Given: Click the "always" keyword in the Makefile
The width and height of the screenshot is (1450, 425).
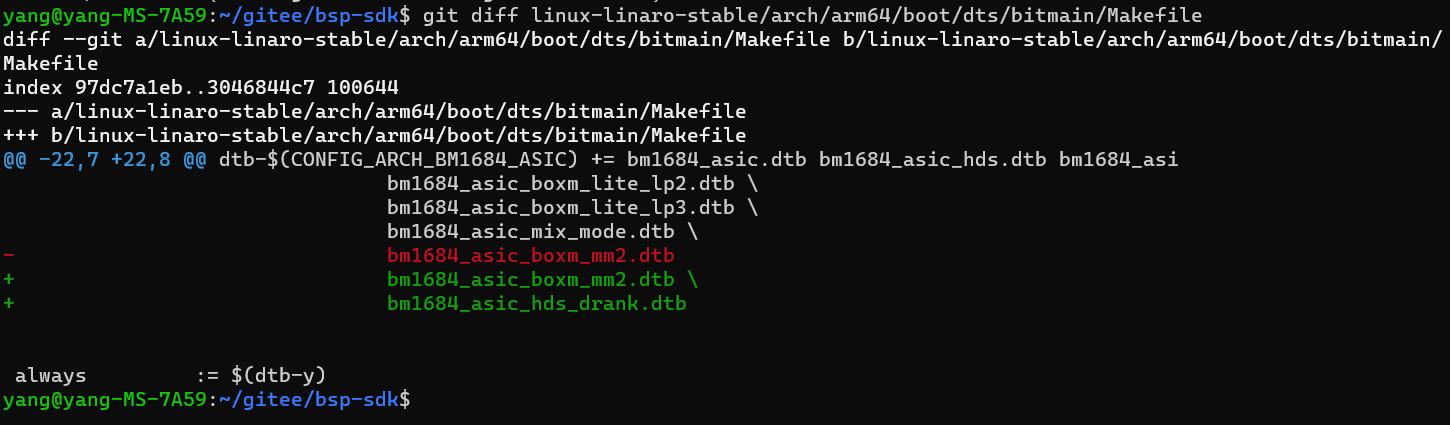Looking at the screenshot, I should pos(50,376).
